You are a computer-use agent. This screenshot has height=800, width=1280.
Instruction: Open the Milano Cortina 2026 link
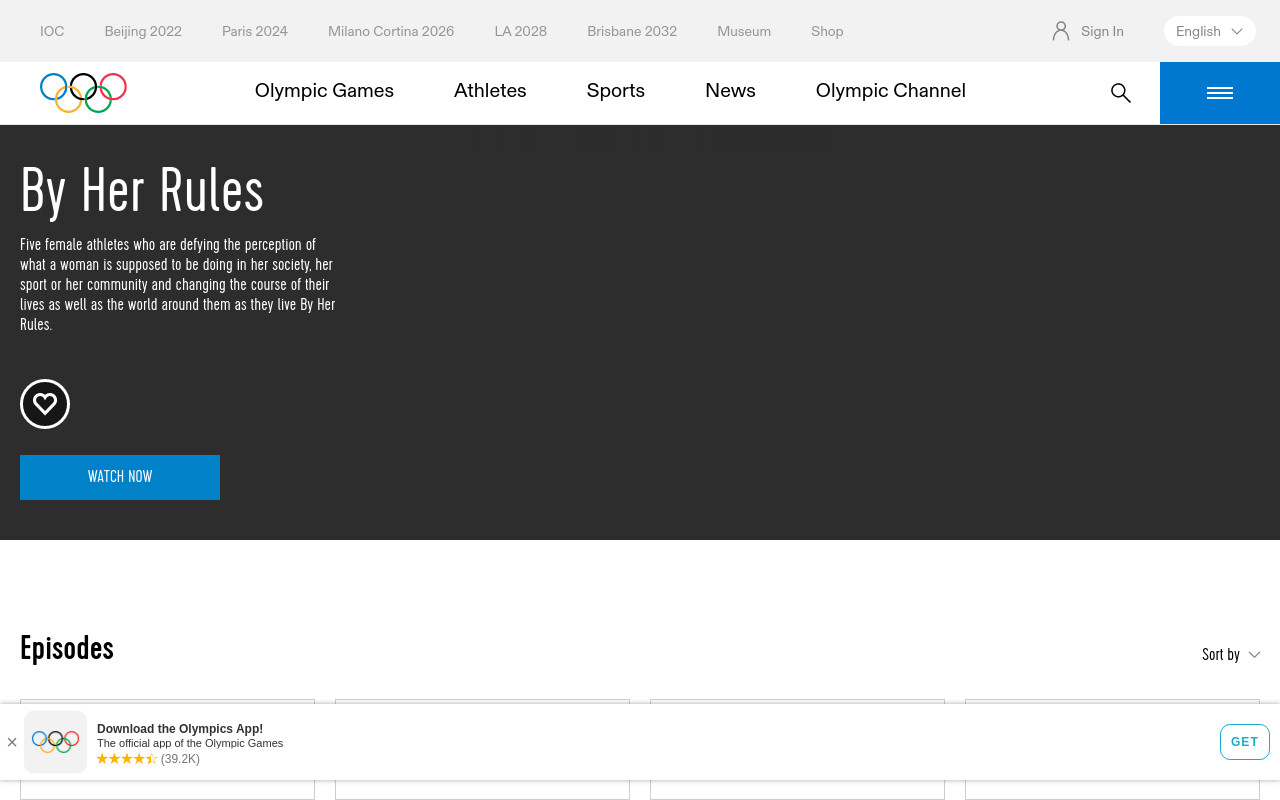(x=391, y=31)
